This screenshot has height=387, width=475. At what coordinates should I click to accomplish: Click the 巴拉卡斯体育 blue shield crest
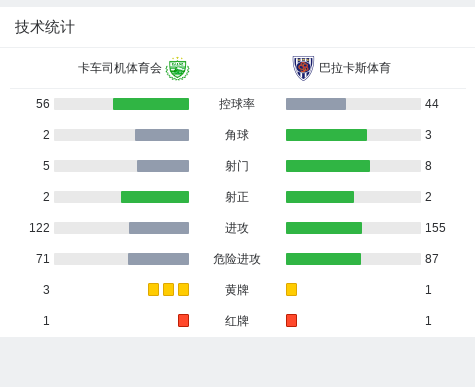303,68
